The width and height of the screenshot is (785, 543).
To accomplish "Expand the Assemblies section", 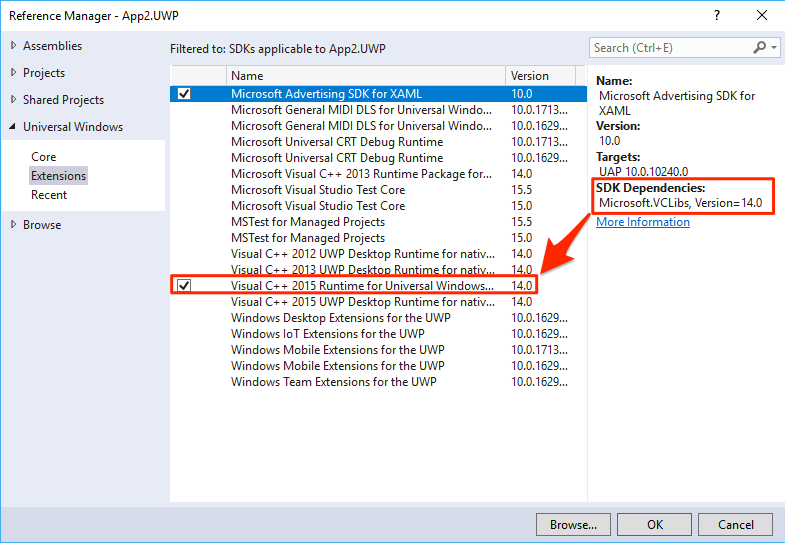I will click(14, 46).
